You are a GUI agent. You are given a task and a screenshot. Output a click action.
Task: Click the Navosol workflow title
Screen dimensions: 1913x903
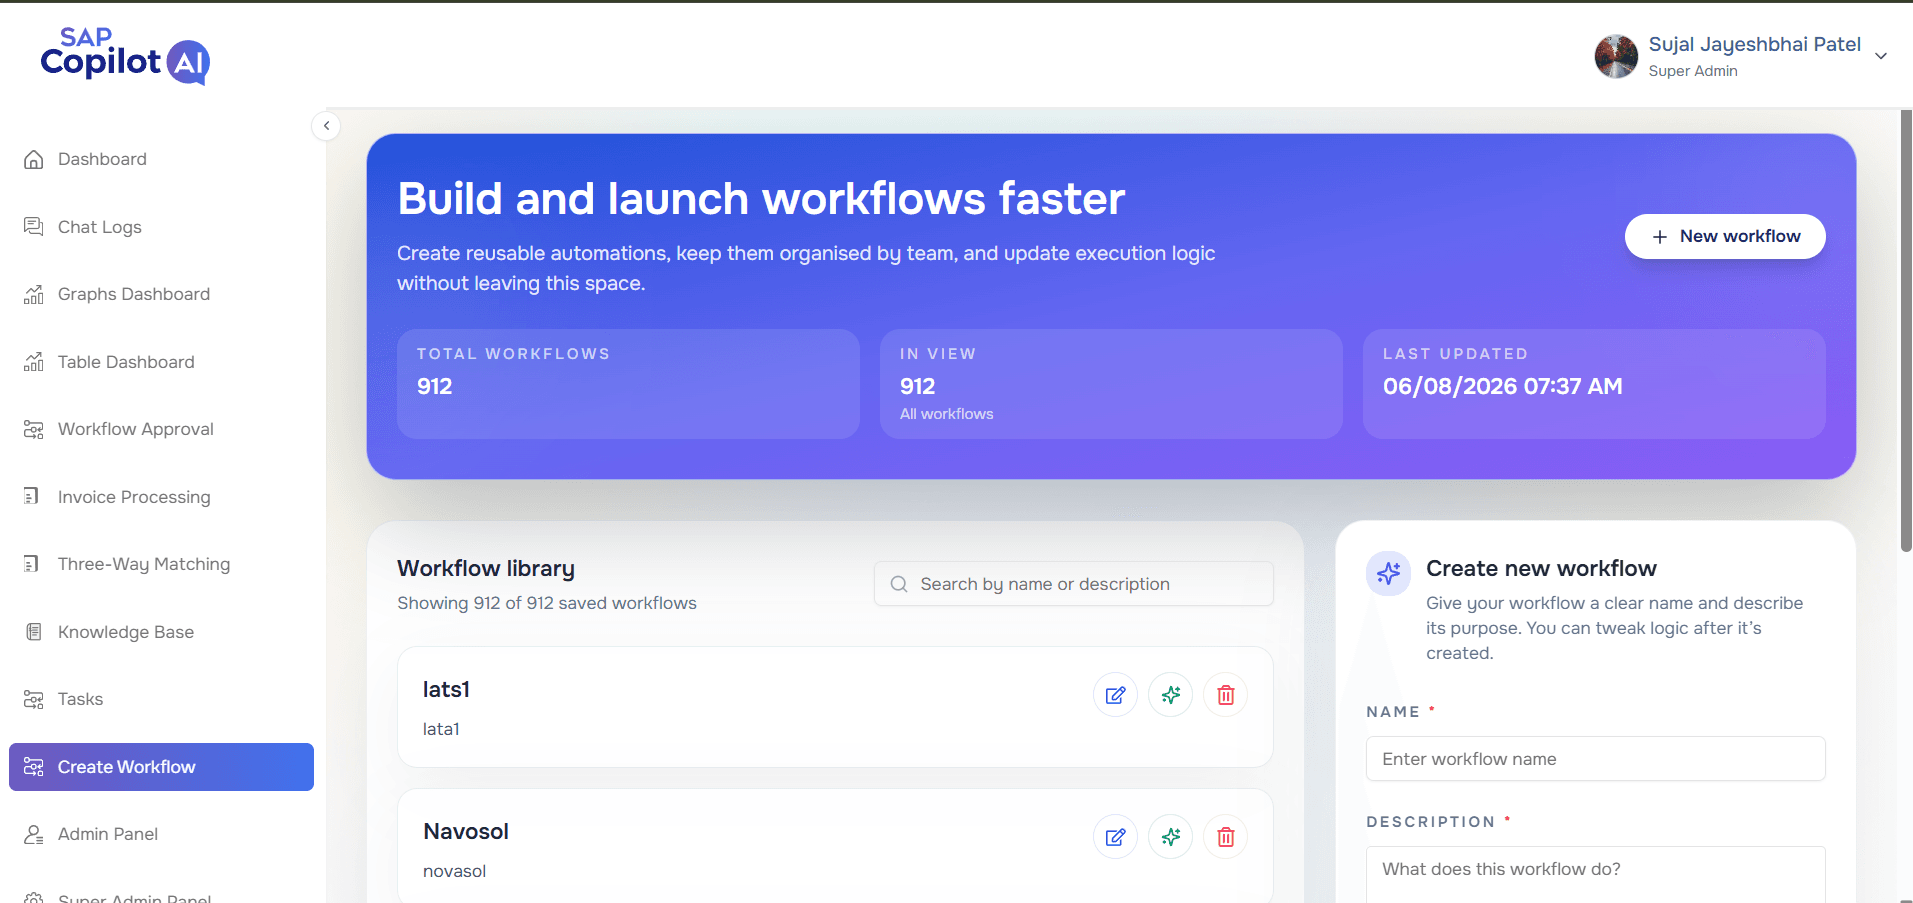[466, 831]
